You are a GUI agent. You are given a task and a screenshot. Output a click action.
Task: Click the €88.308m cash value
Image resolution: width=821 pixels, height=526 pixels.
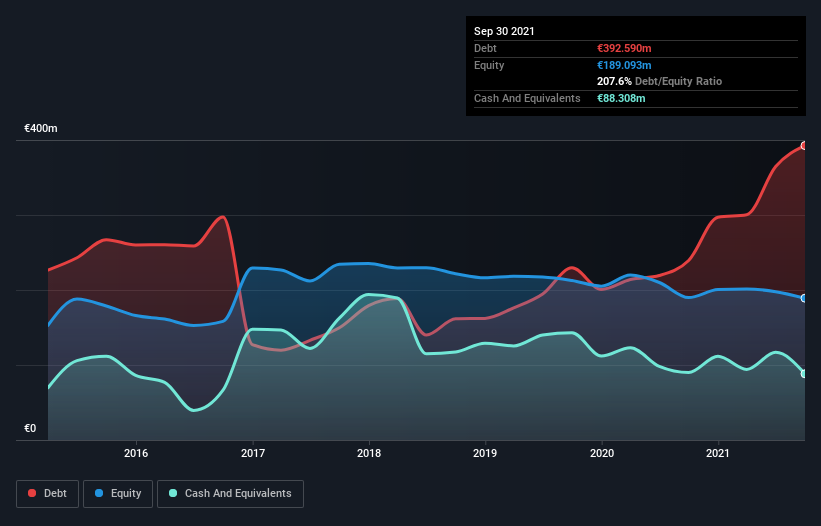click(621, 98)
